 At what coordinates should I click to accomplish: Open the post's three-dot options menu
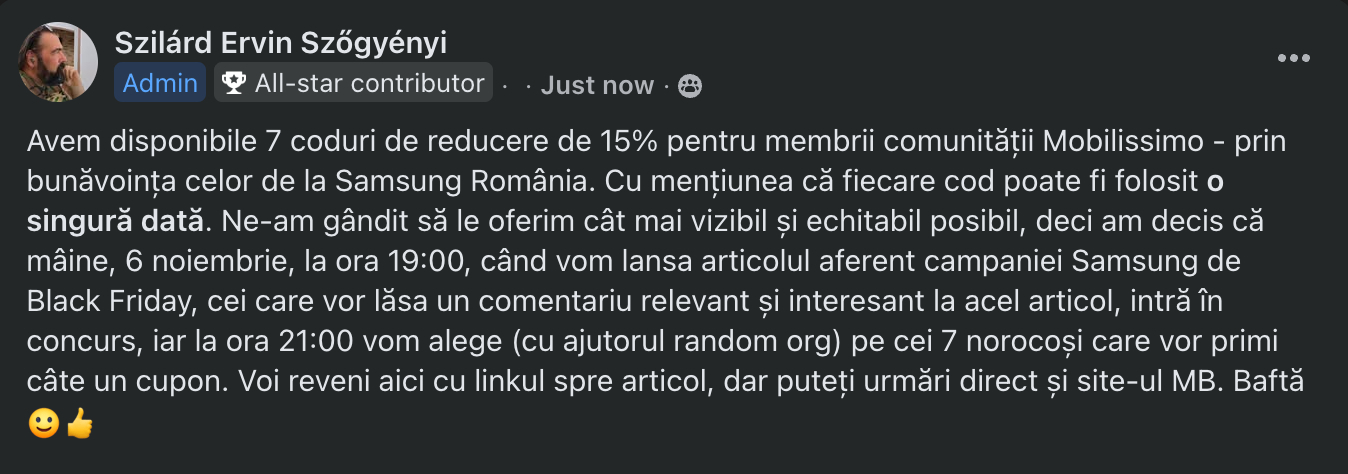coord(1293,59)
